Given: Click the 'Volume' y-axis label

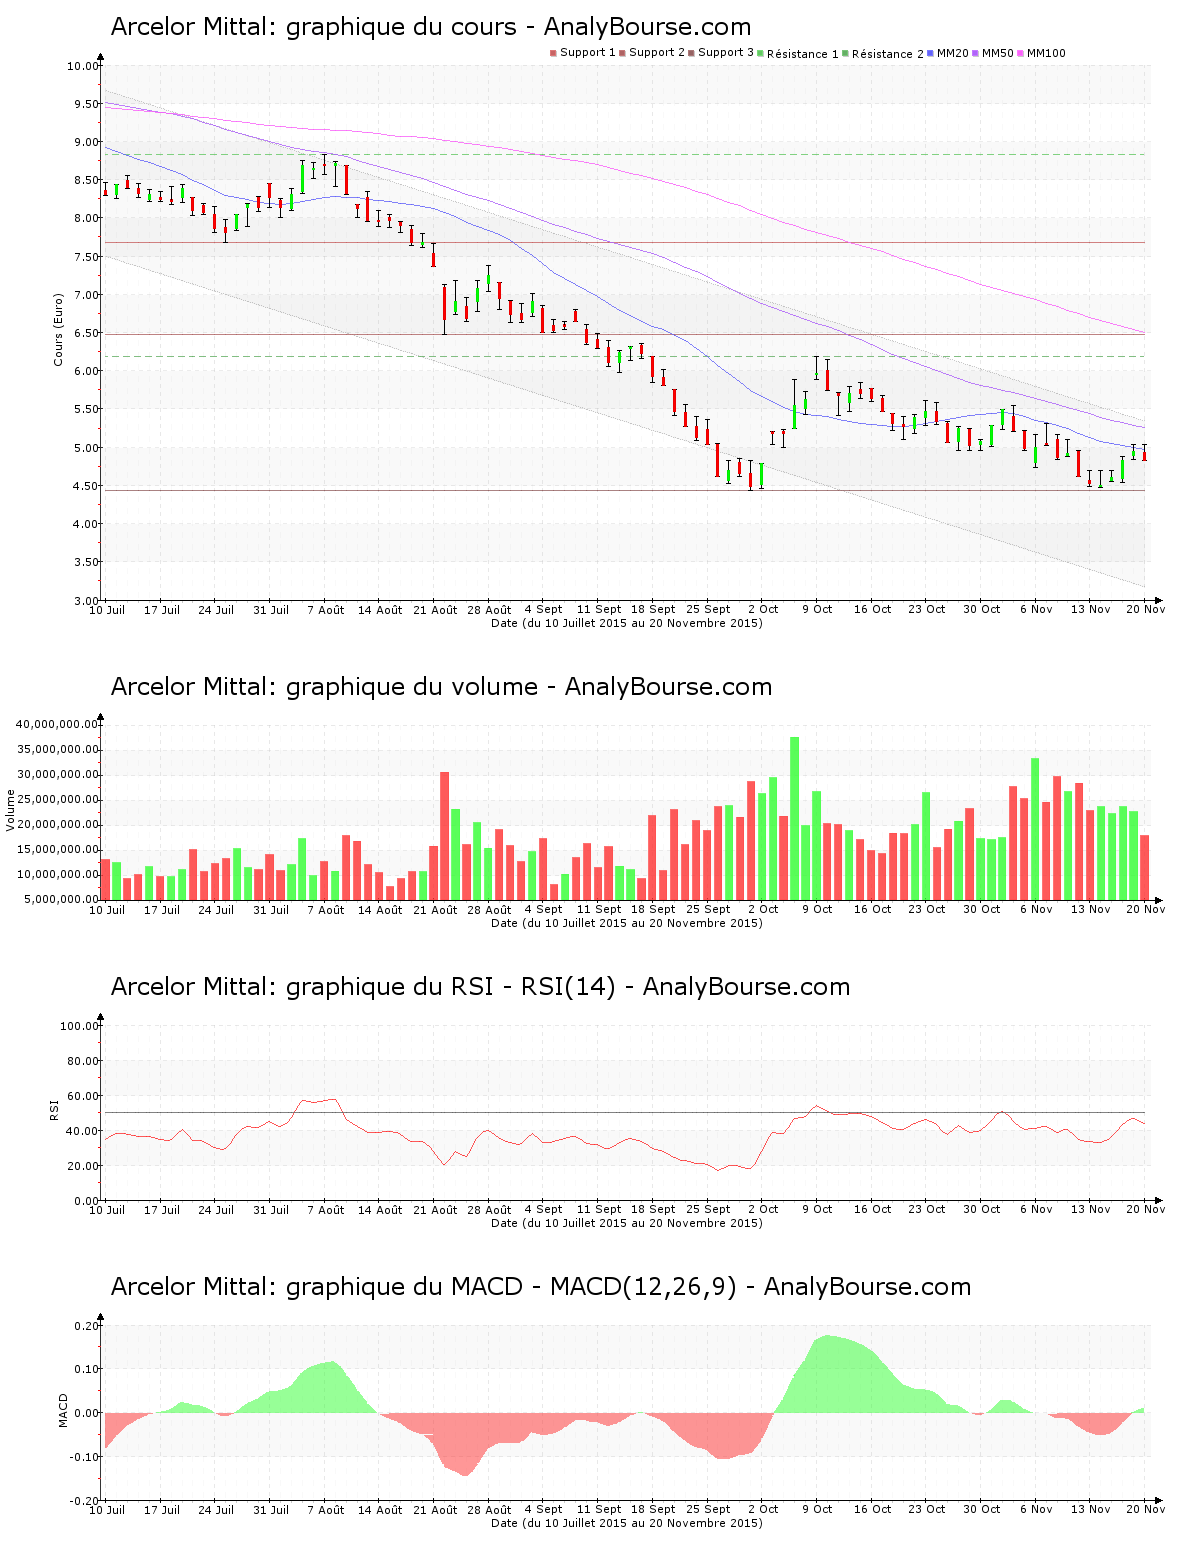Looking at the screenshot, I should coord(11,810).
